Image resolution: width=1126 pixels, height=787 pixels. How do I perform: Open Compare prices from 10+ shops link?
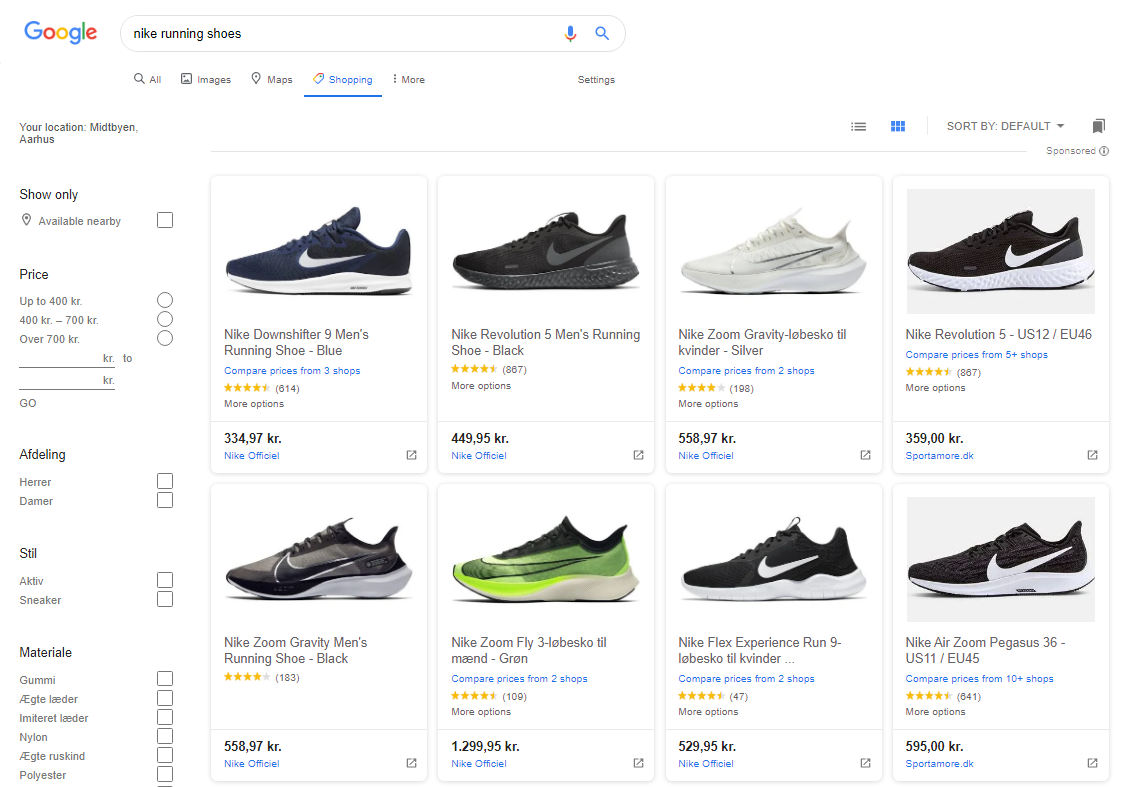tap(980, 679)
